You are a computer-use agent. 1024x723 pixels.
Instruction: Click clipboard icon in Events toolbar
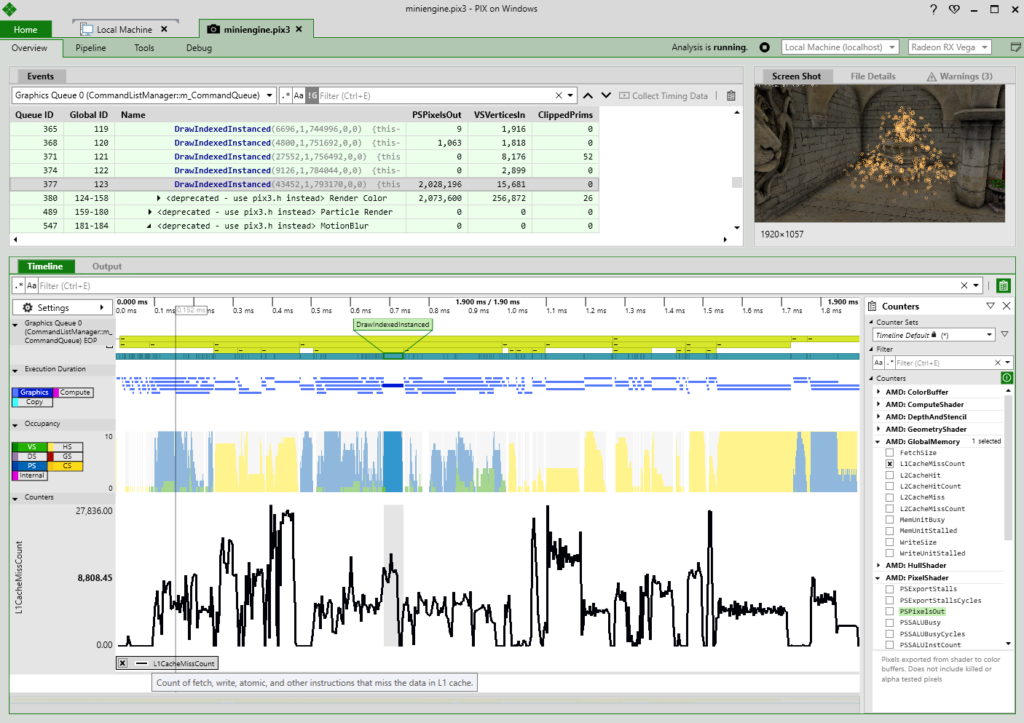click(731, 95)
